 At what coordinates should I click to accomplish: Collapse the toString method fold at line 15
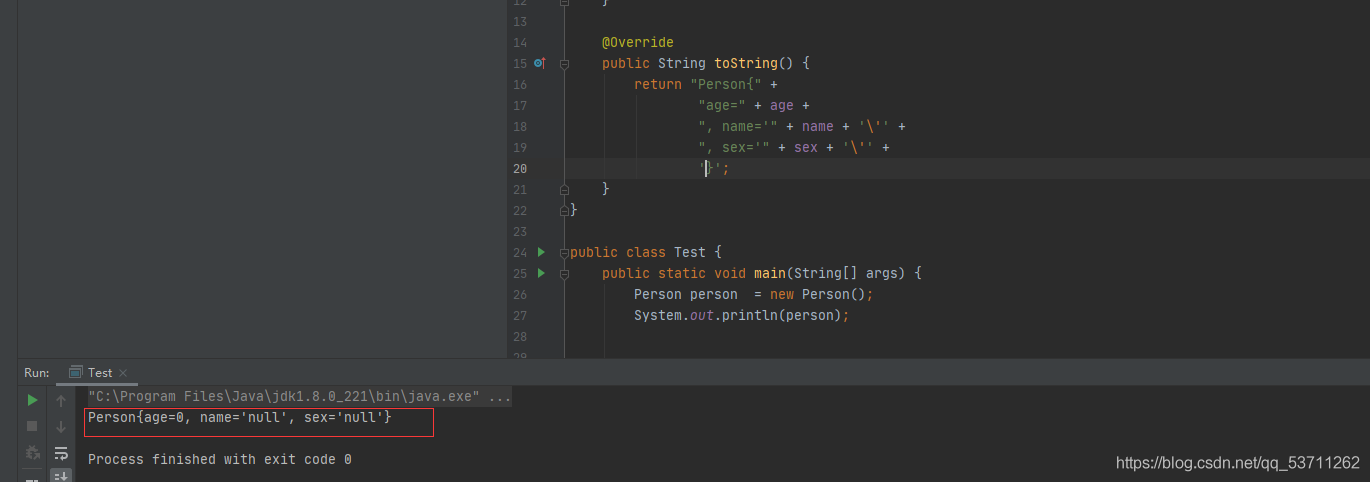pos(564,63)
